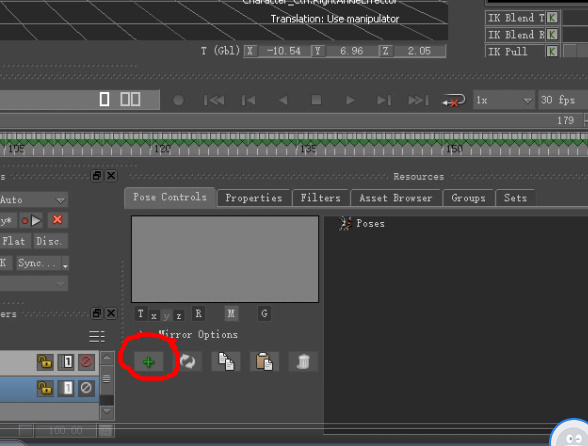Screen dimensions: 588x446
Task: Toggle the T translation pose option
Action: 141,314
